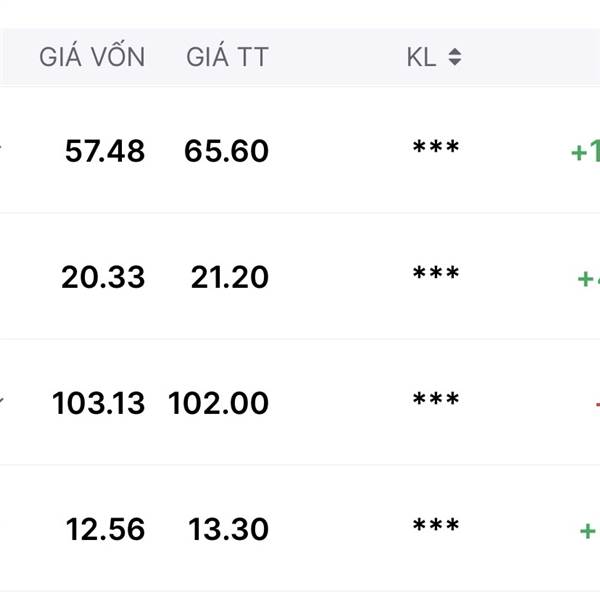Open the 65.60 market price cell

point(227,151)
